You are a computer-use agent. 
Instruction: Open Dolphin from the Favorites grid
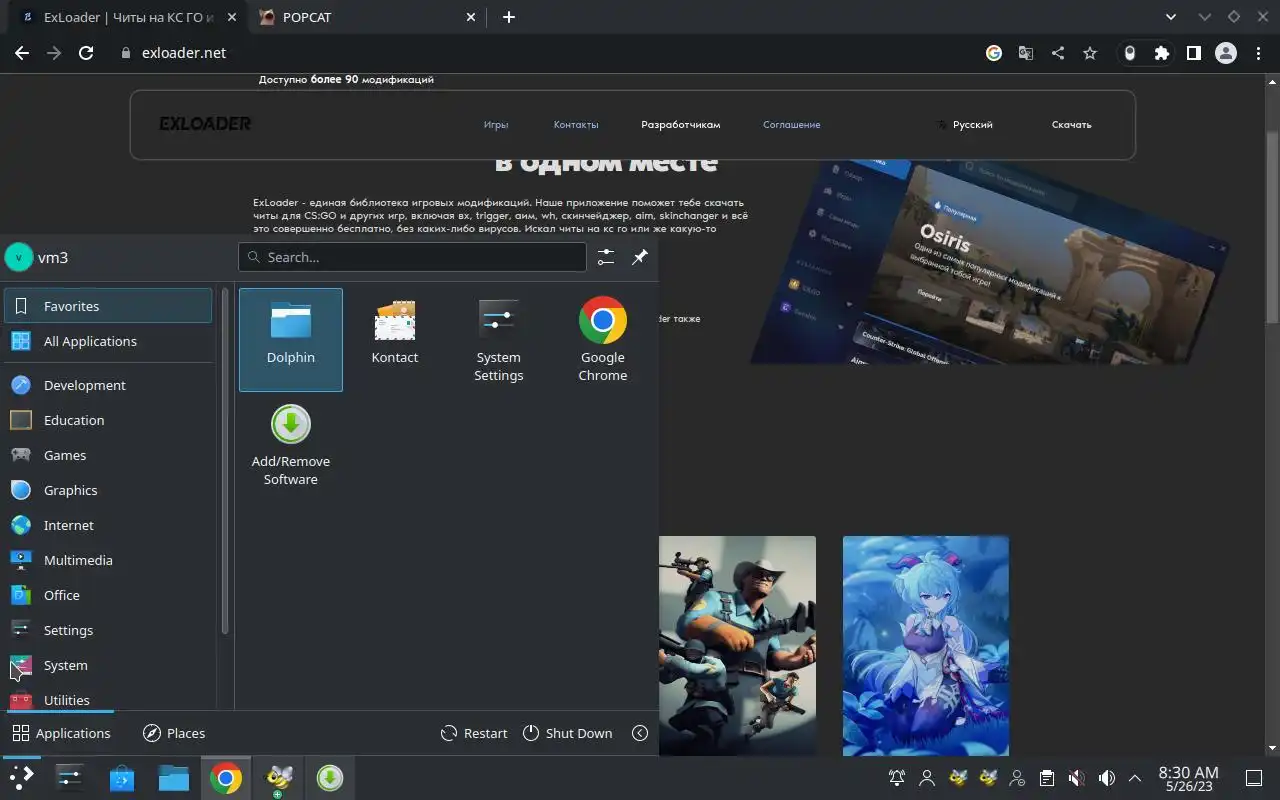pyautogui.click(x=291, y=340)
